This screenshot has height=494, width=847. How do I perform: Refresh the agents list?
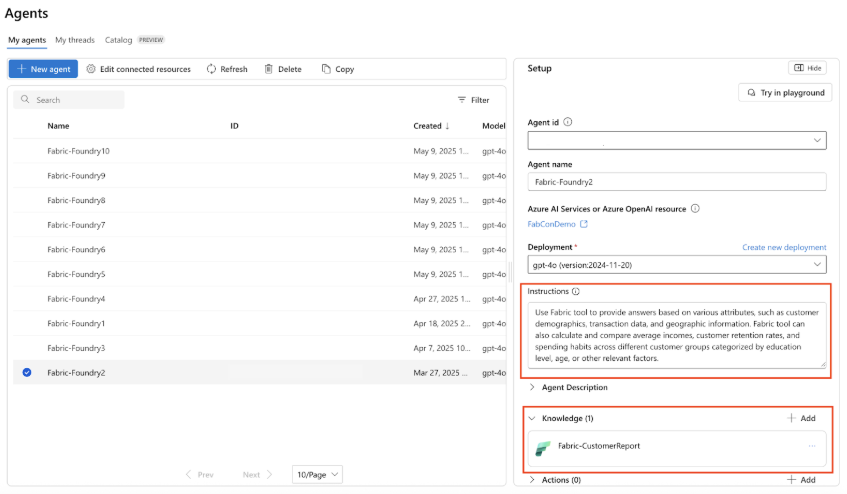[x=227, y=69]
